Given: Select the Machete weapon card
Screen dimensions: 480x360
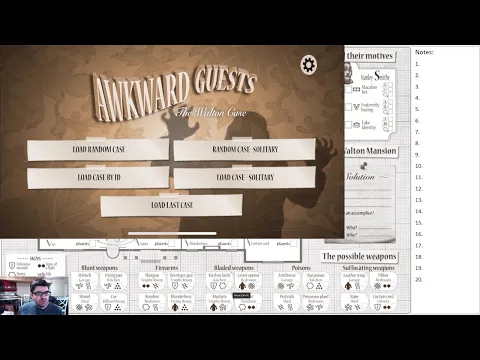Looking at the screenshot, I should coord(219,302).
